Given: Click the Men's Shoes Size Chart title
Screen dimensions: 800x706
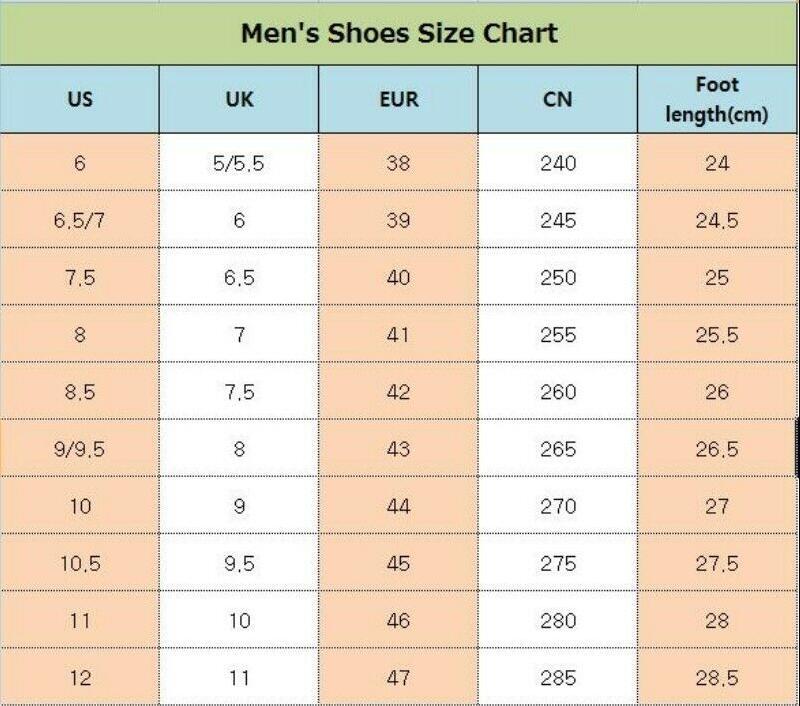Looking at the screenshot, I should tap(399, 33).
